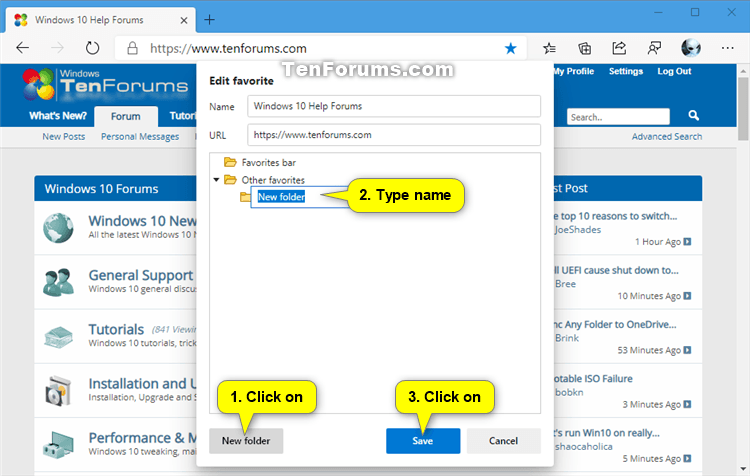This screenshot has width=750, height=476.
Task: Go back using browser back arrow
Action: [22, 48]
